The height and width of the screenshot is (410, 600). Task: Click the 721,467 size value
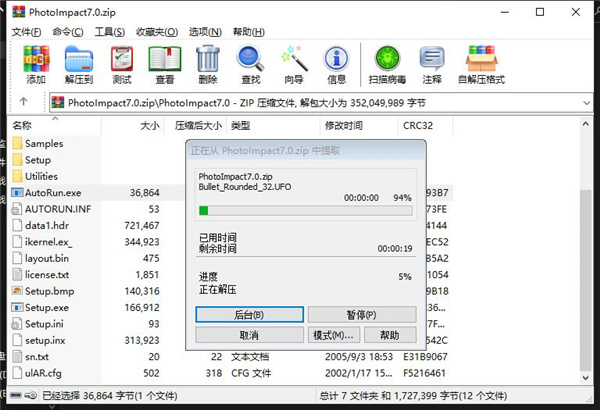point(142,225)
